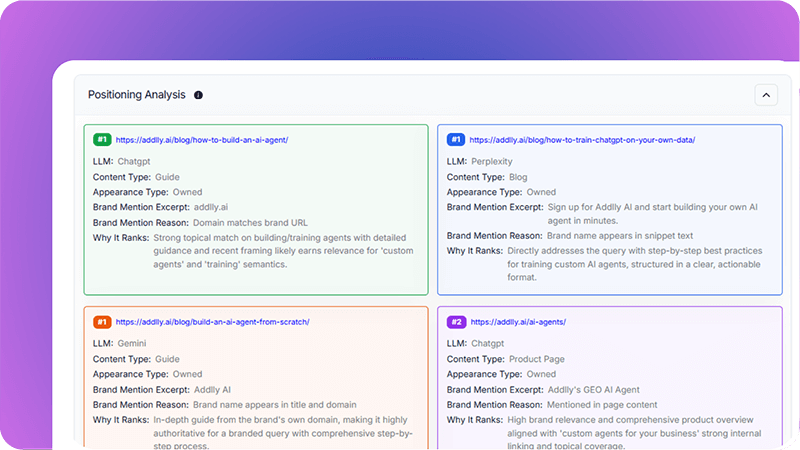Select the 'addlly.ai' brand mention excerpt
Image resolution: width=800 pixels, height=450 pixels.
[x=210, y=207]
